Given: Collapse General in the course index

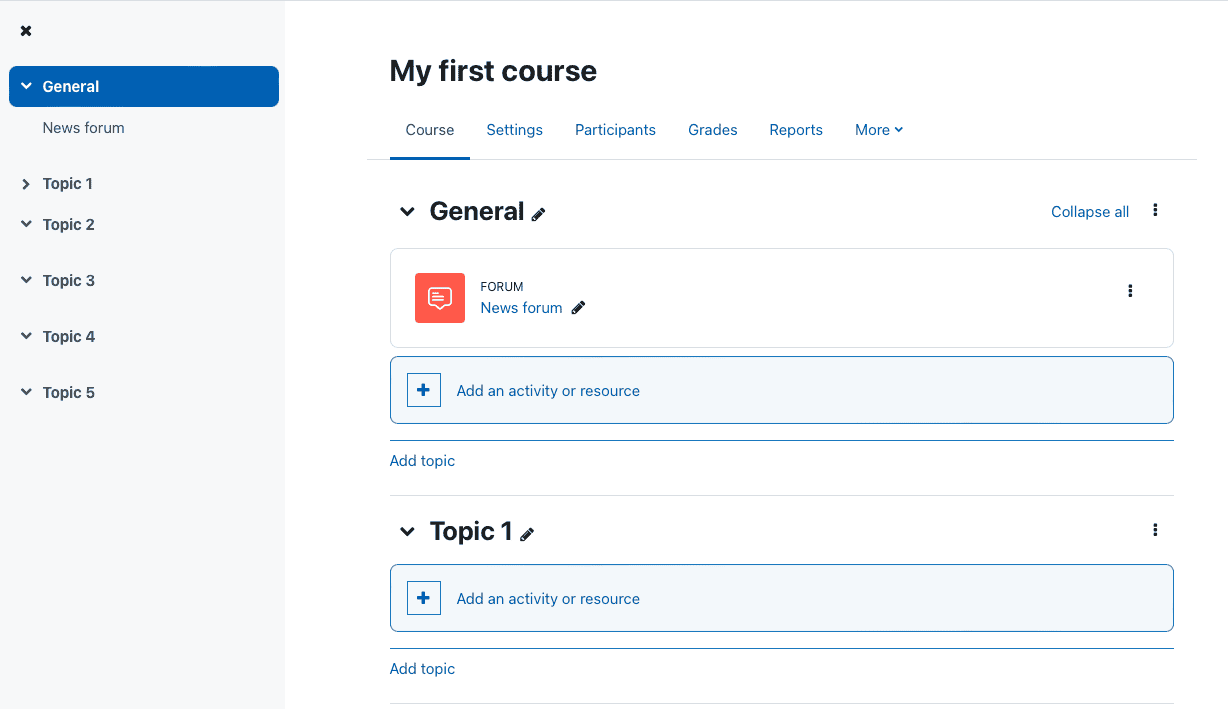Looking at the screenshot, I should tap(26, 86).
